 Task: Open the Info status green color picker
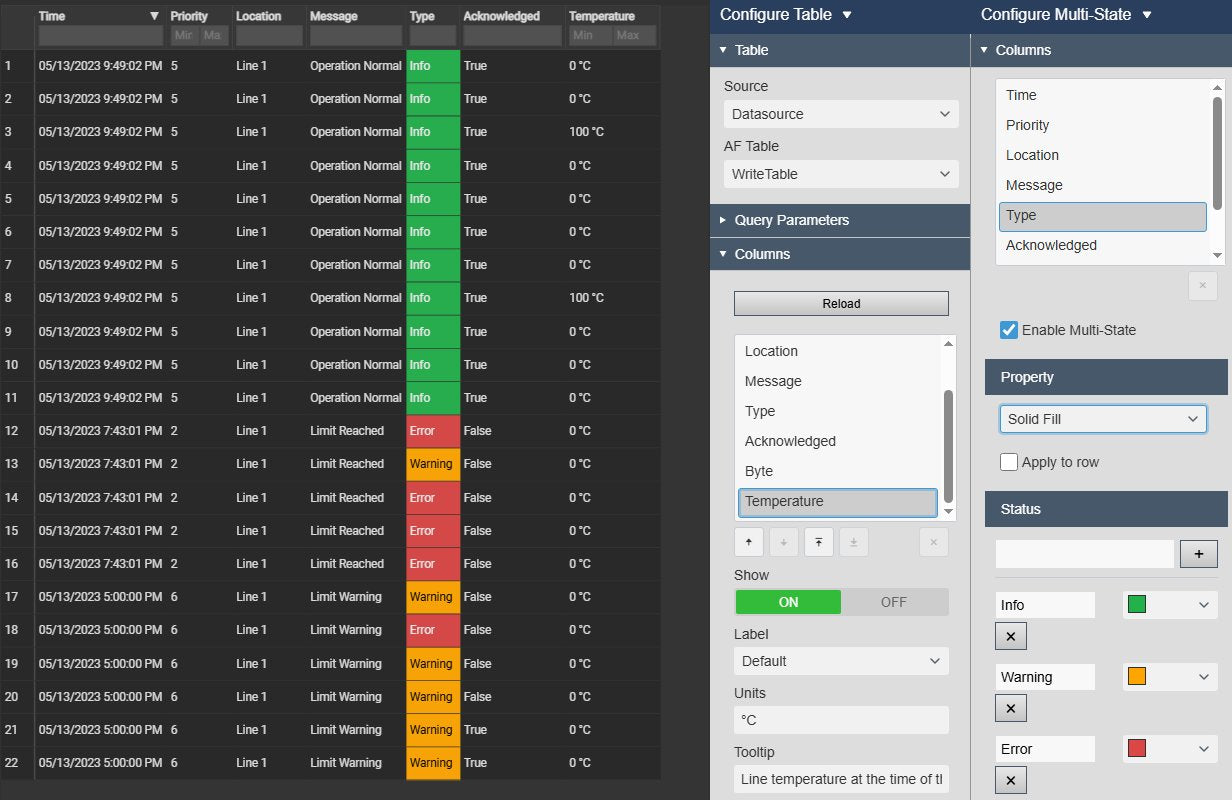coord(1170,605)
